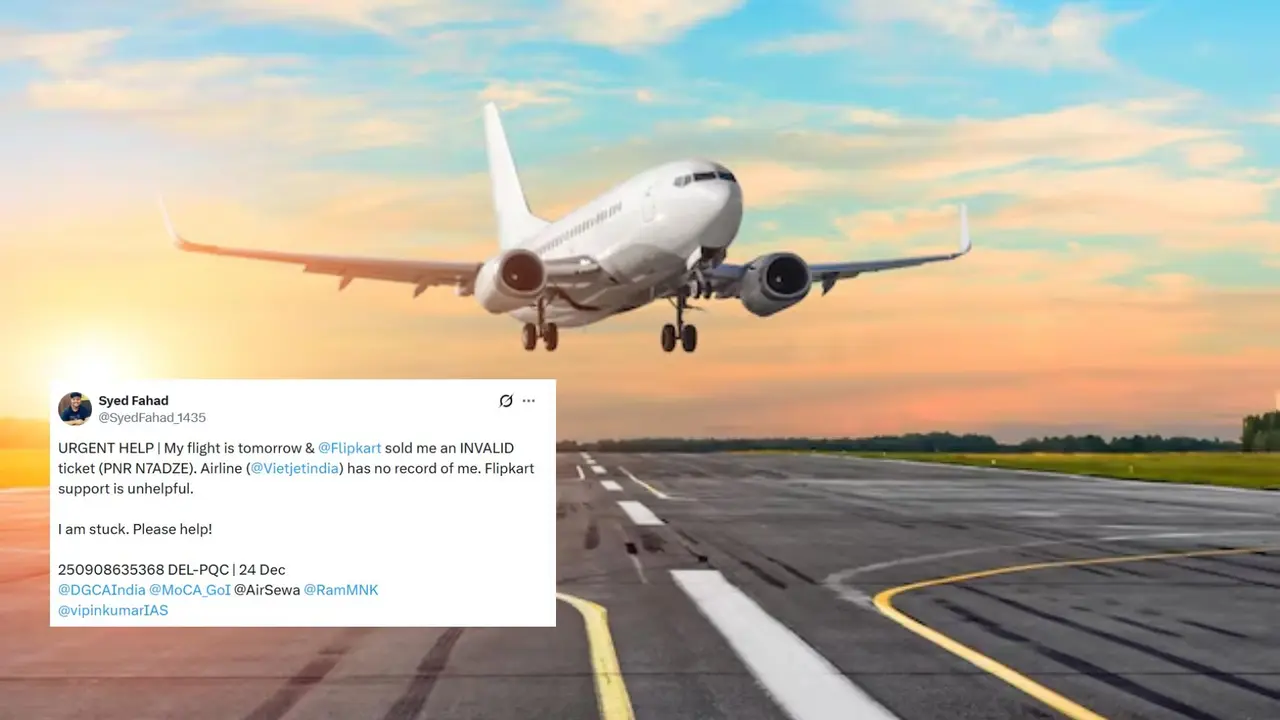Click the jet engine under left wing
This screenshot has width=1280, height=720.
tap(510, 281)
